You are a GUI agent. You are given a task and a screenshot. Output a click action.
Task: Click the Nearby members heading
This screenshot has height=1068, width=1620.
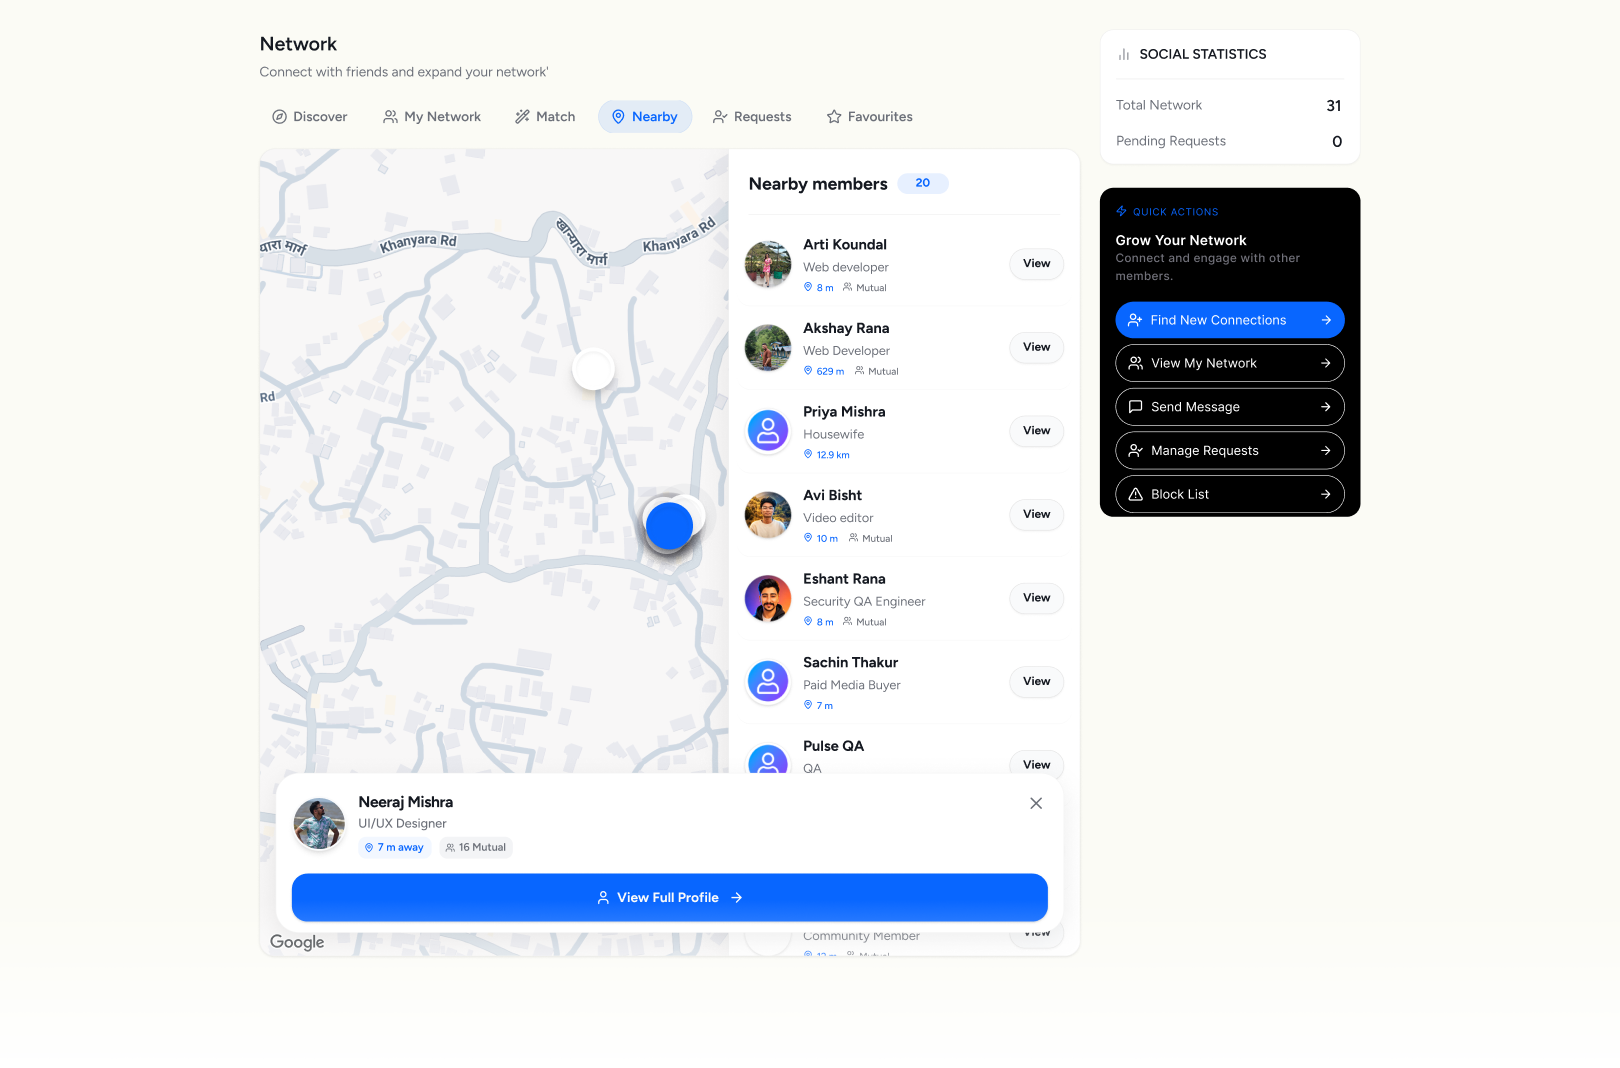click(818, 184)
